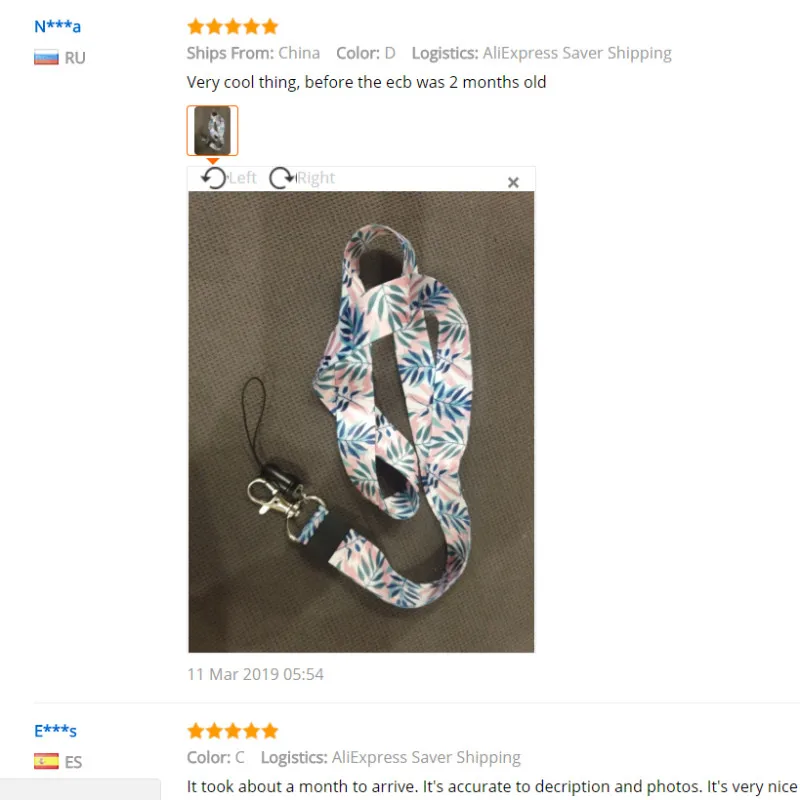Click the rotate right icon
Viewport: 800px width, 800px height.
(282, 178)
